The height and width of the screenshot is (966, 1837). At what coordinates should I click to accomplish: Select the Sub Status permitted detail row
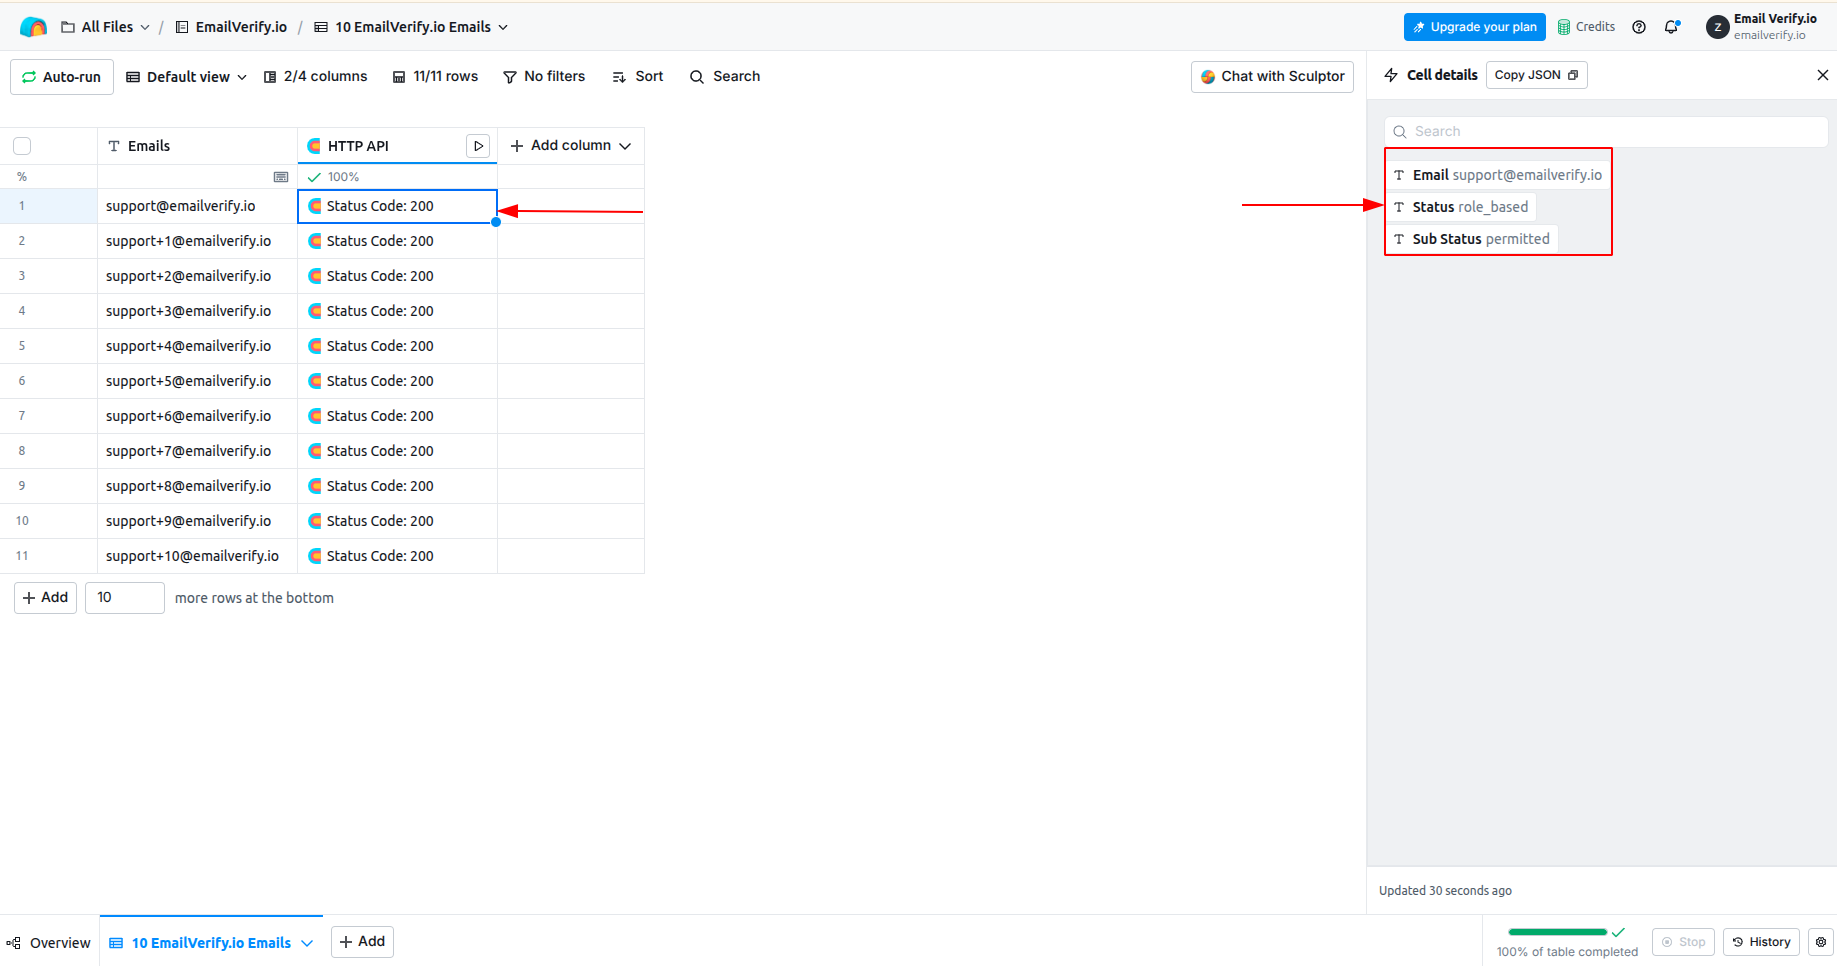point(1472,239)
